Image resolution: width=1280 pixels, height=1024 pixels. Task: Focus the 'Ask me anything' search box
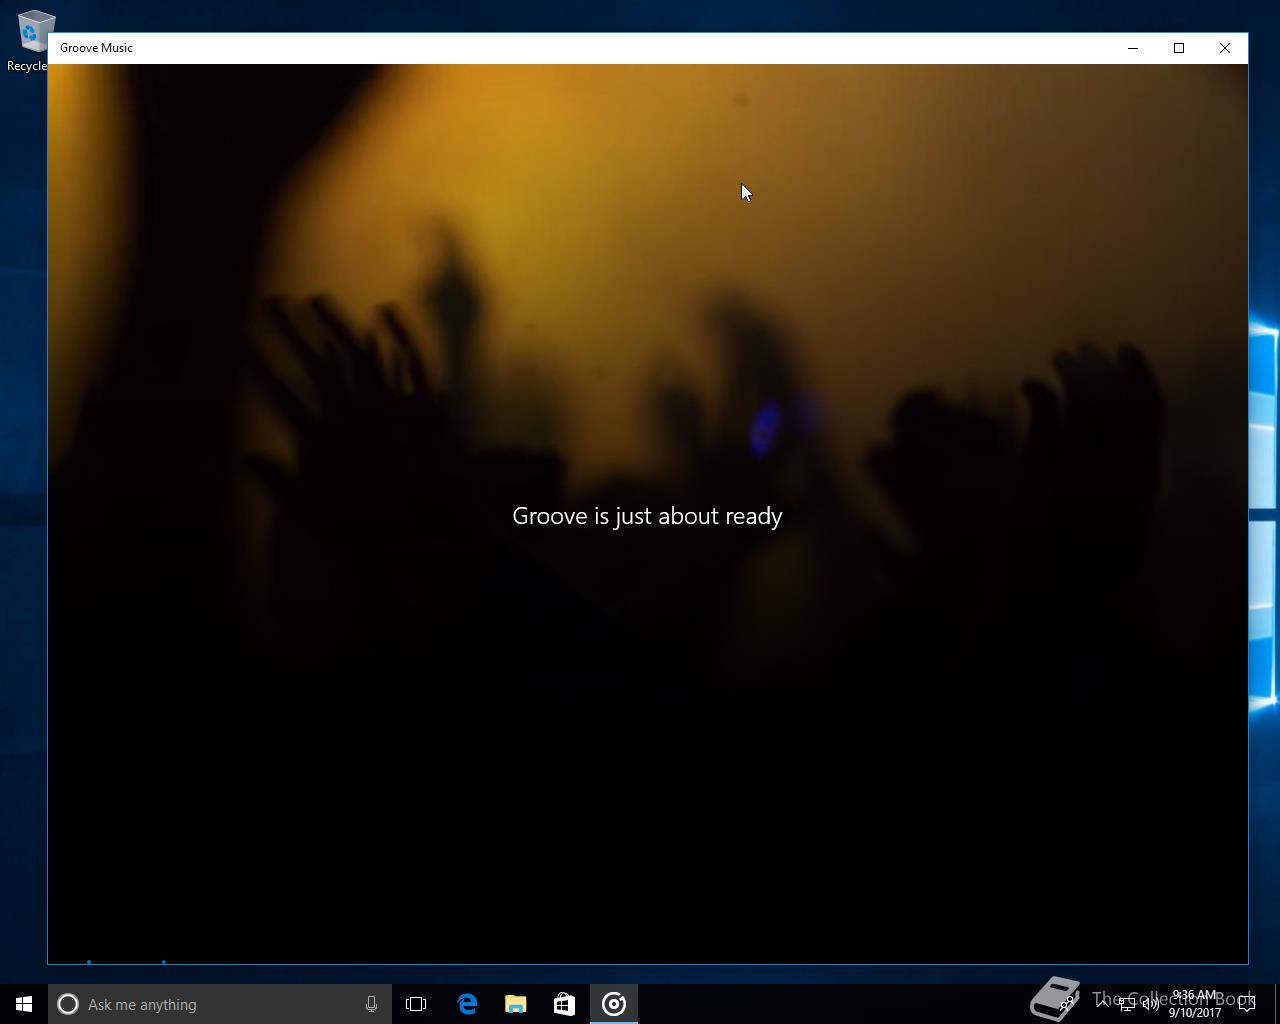pyautogui.click(x=220, y=1004)
